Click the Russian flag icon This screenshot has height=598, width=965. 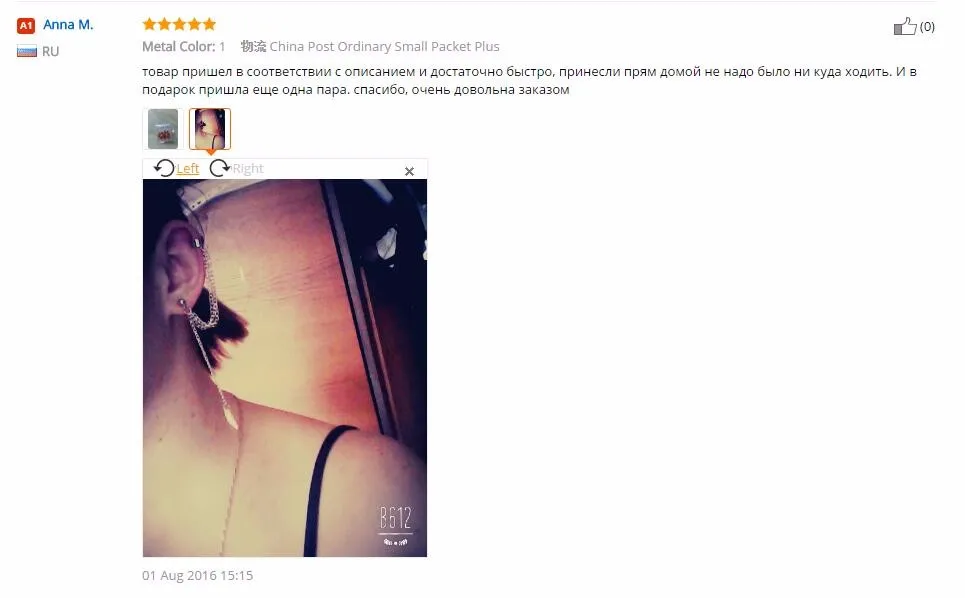(x=26, y=51)
